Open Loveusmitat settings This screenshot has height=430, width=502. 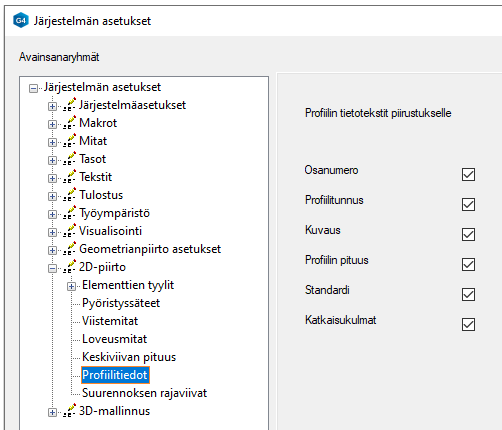pos(114,339)
